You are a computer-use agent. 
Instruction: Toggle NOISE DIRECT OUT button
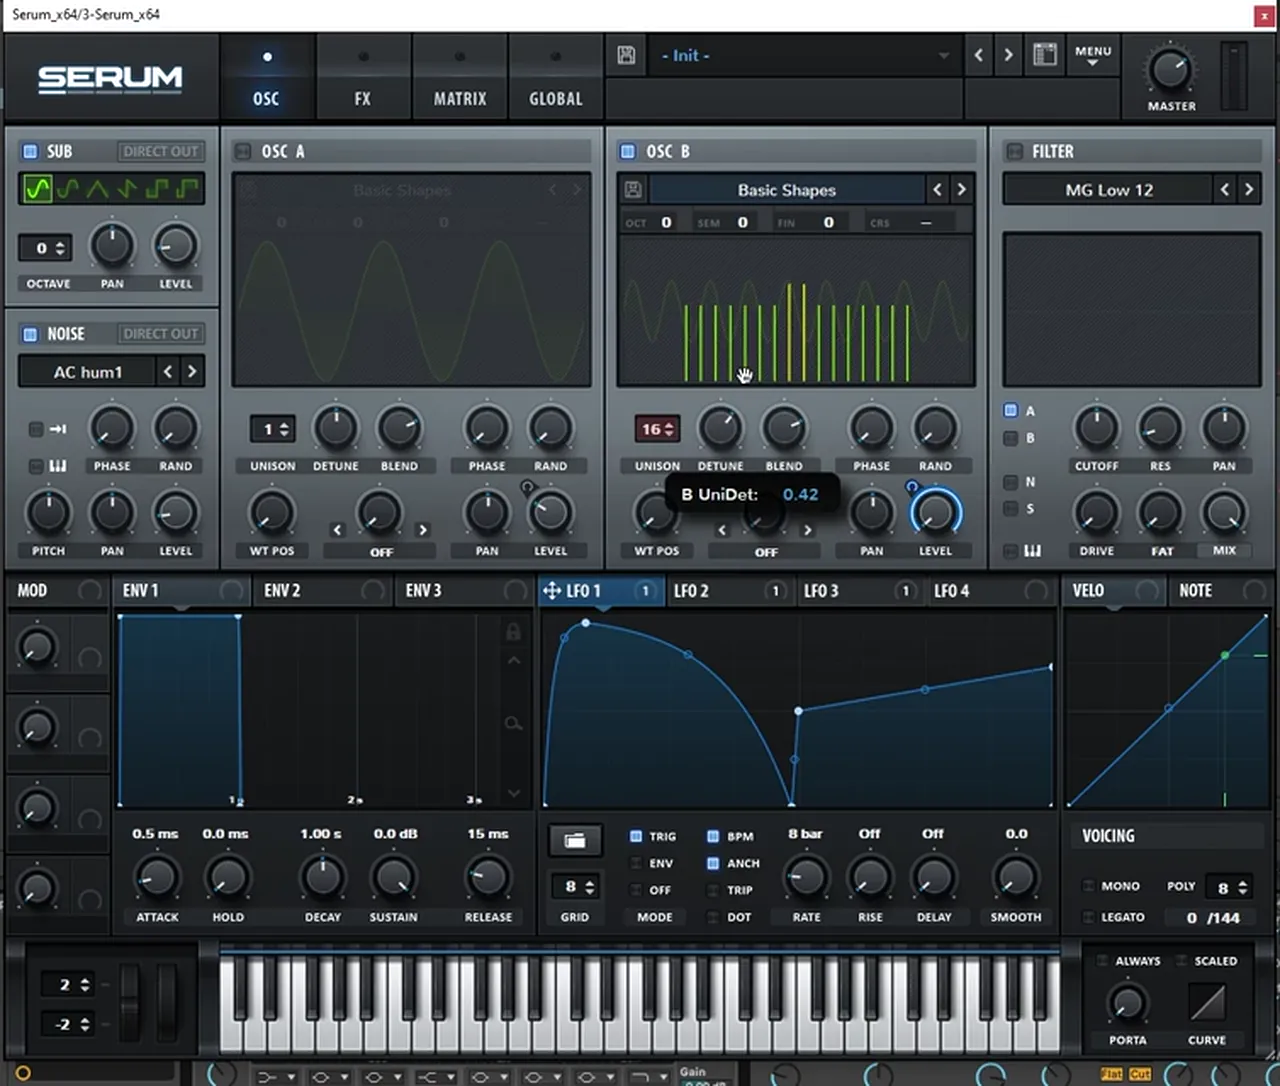(160, 334)
